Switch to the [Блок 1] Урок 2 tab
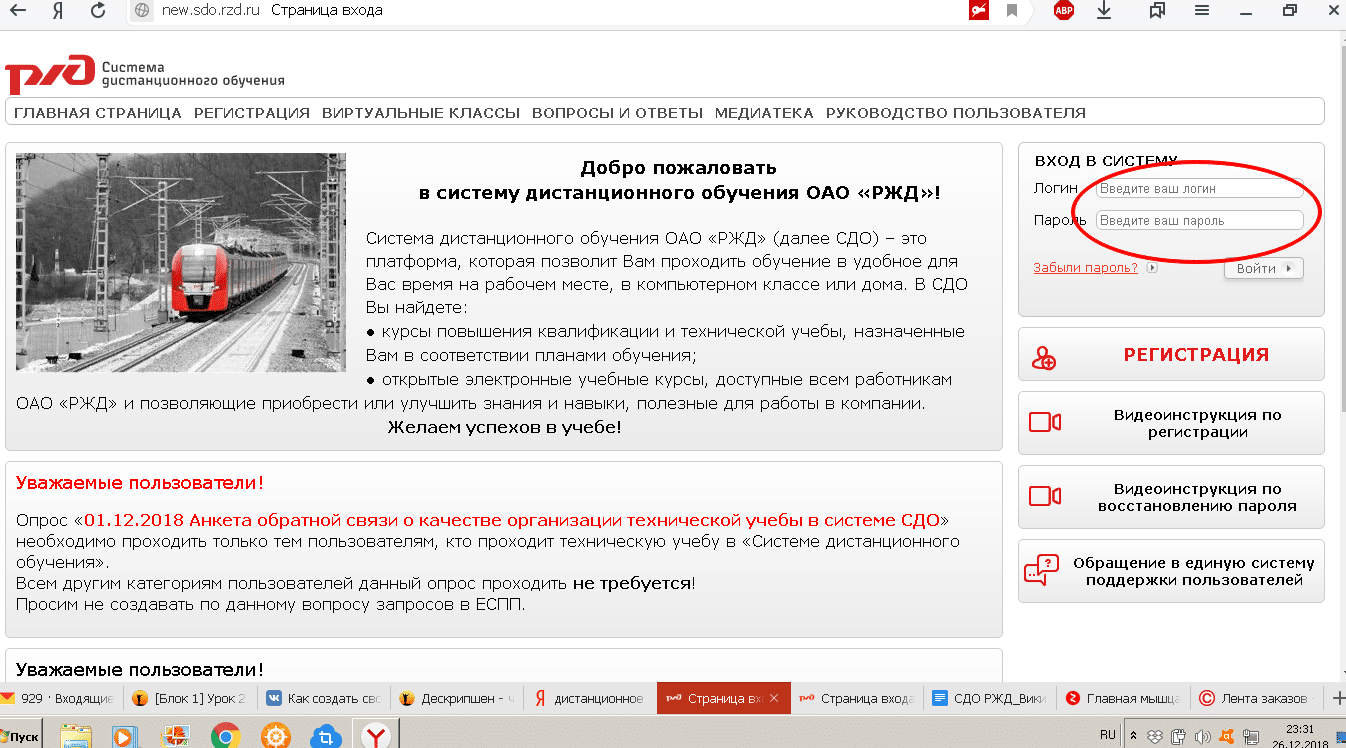The image size is (1346, 748). point(189,698)
